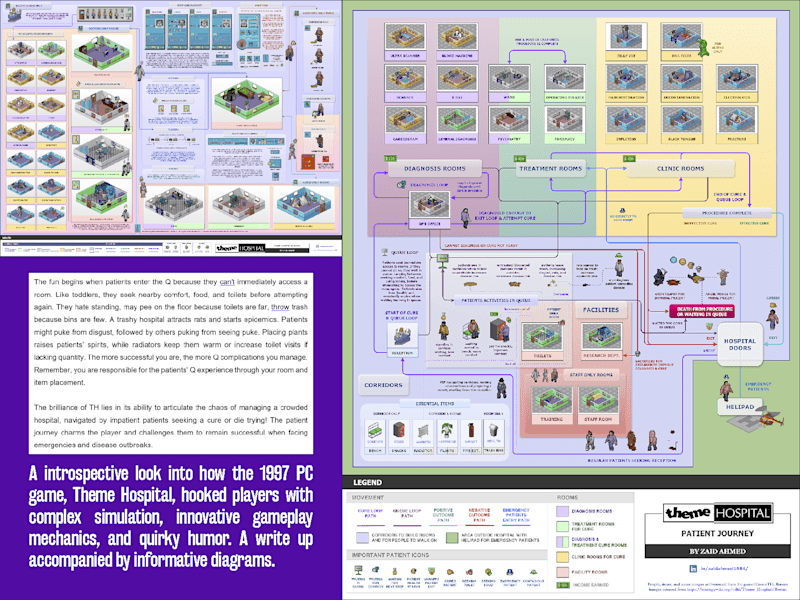Select the Electrolysis clinic image

pos(736,79)
